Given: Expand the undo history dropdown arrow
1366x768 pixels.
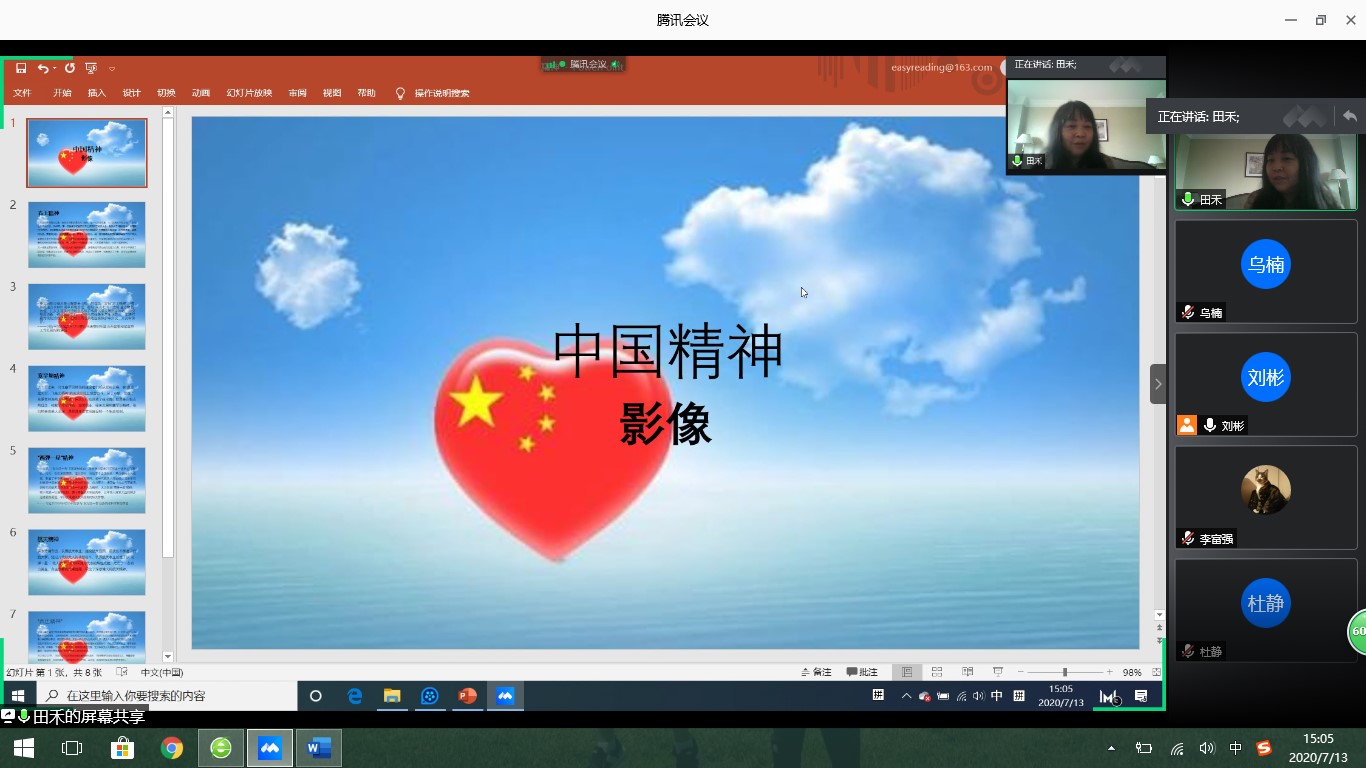Looking at the screenshot, I should pyautogui.click(x=55, y=69).
